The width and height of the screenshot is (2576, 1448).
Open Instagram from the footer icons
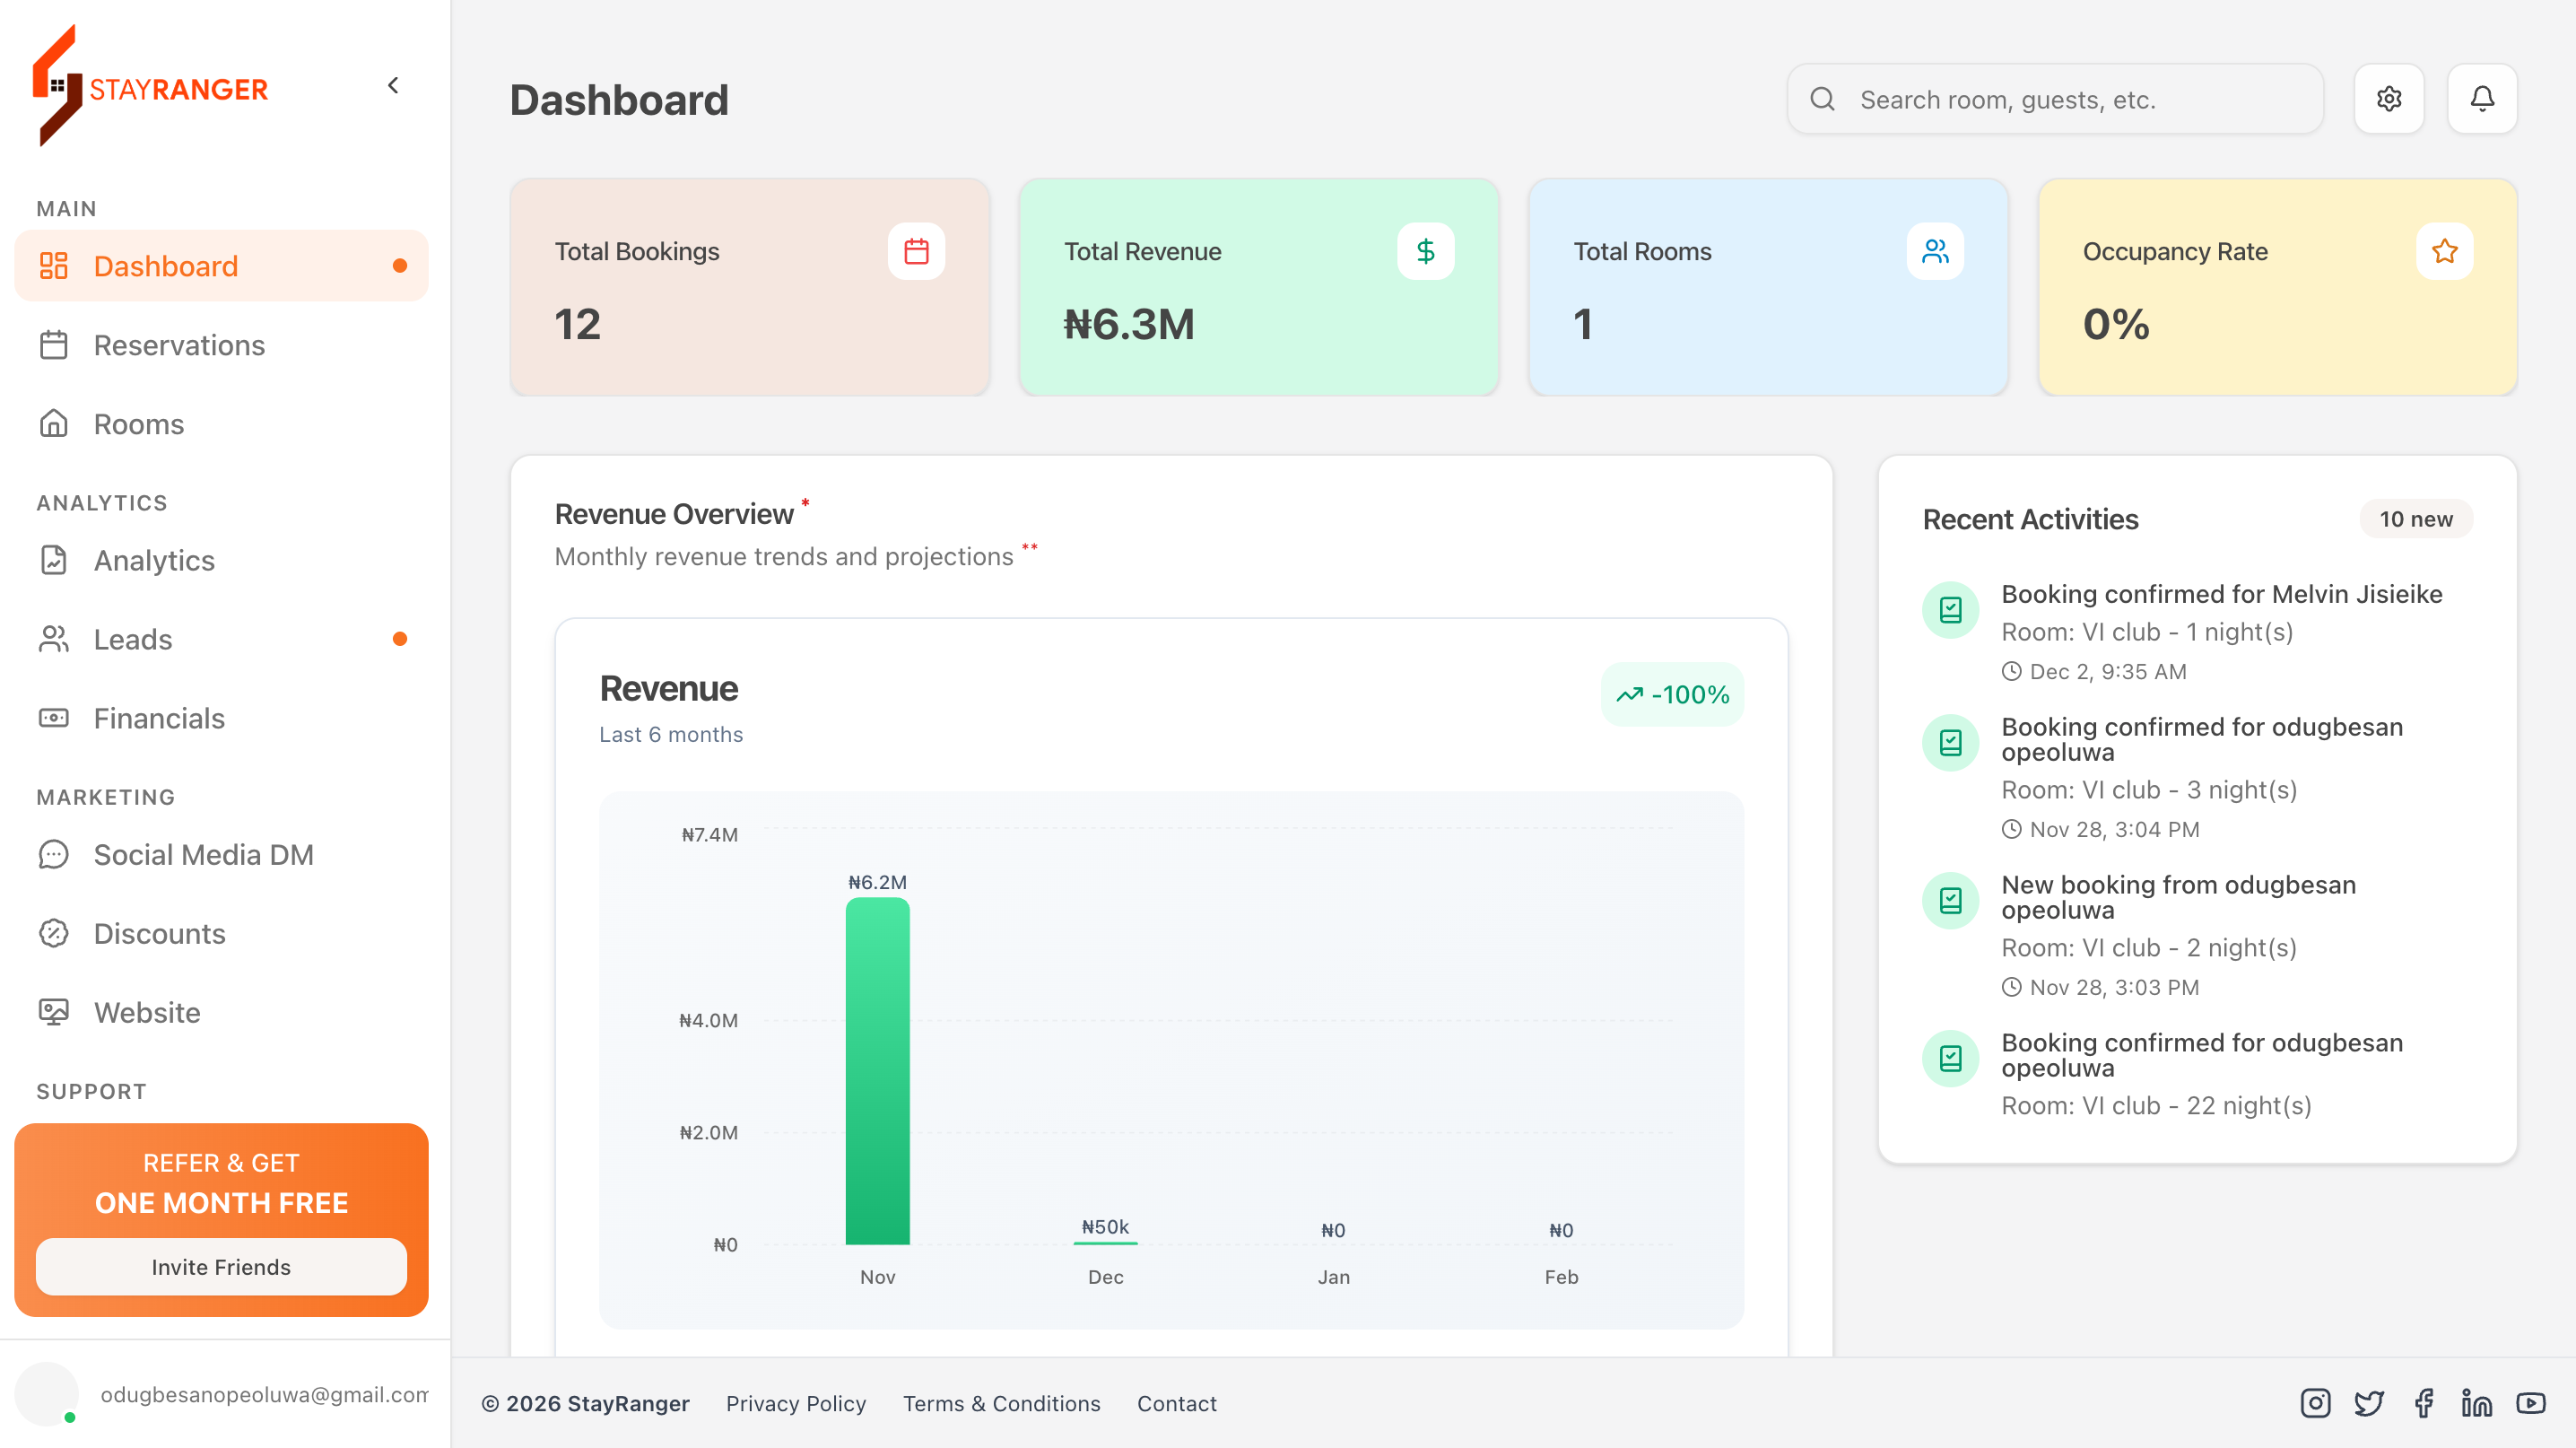point(2315,1403)
